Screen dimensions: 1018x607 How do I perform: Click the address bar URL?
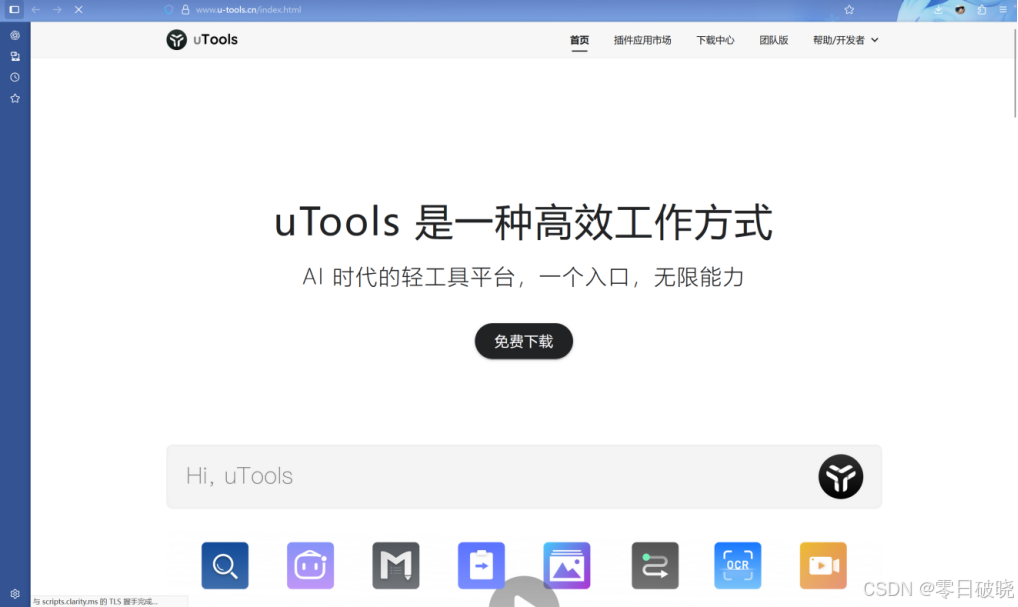(249, 10)
